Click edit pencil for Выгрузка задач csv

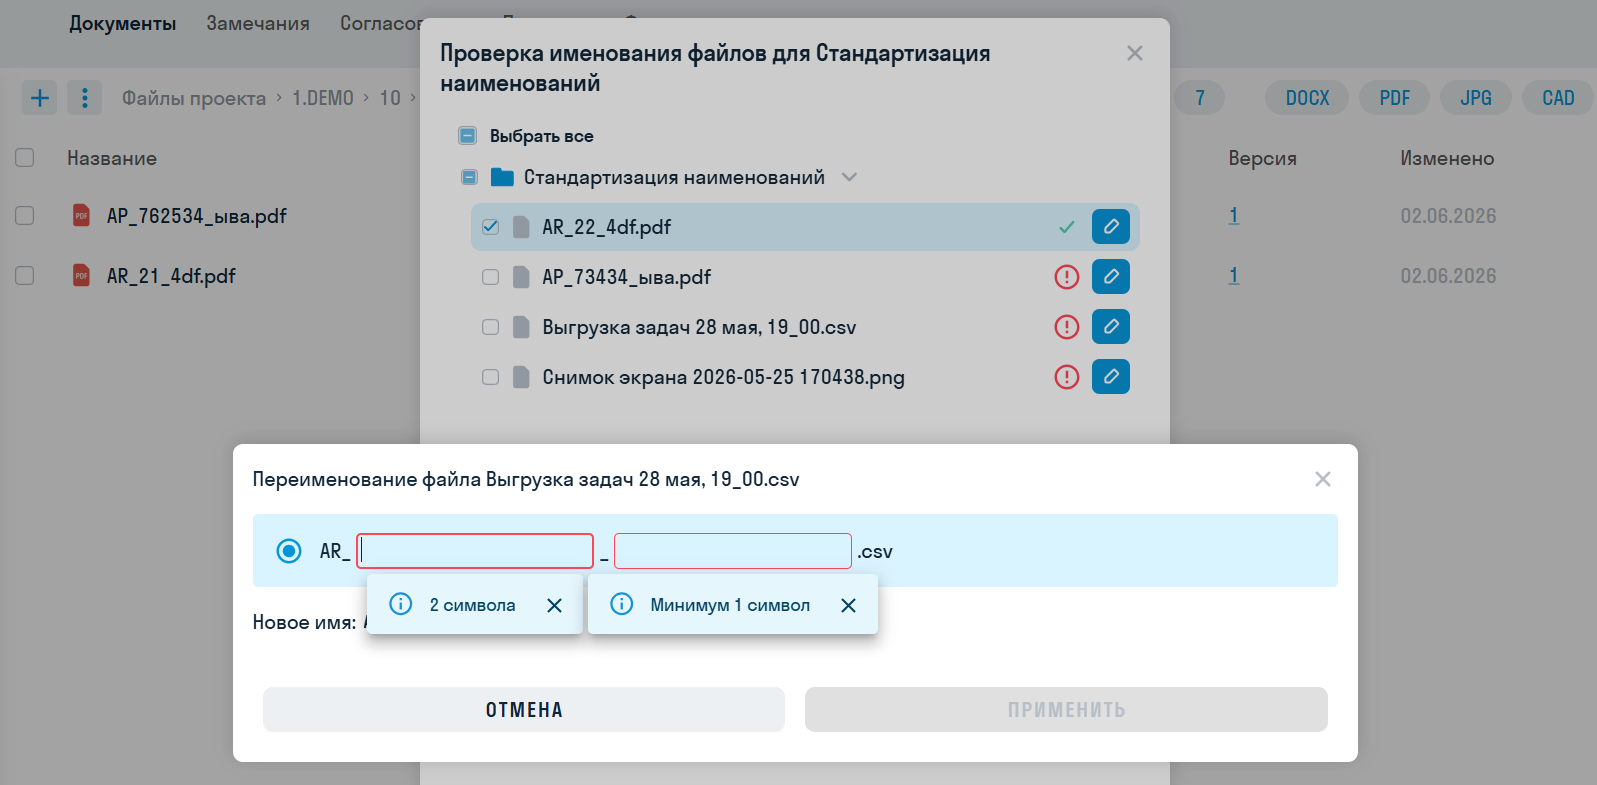pyautogui.click(x=1111, y=327)
